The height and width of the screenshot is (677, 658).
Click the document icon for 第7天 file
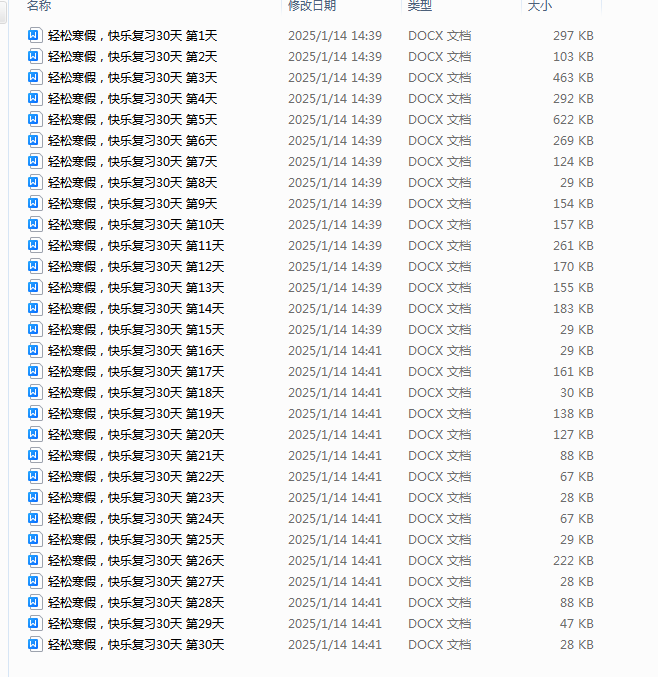click(x=35, y=161)
